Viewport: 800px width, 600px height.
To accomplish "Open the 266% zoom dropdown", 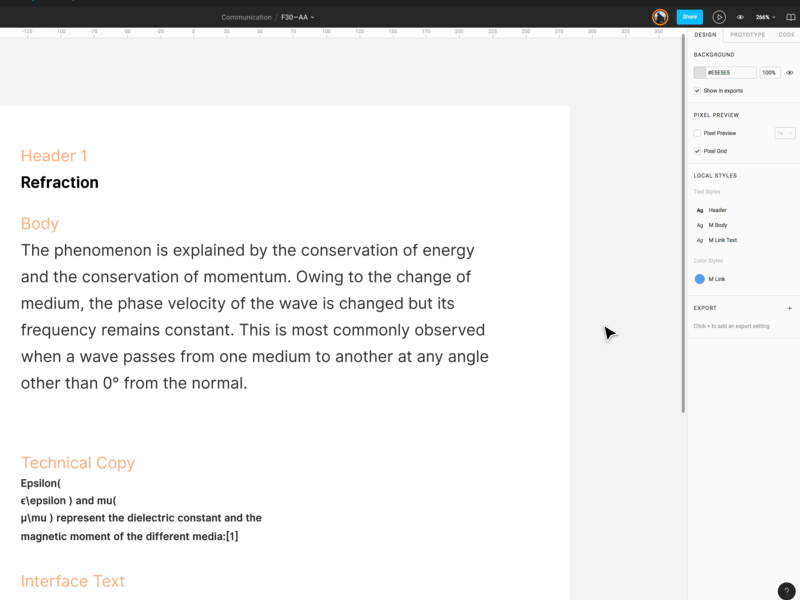I will 765,17.
